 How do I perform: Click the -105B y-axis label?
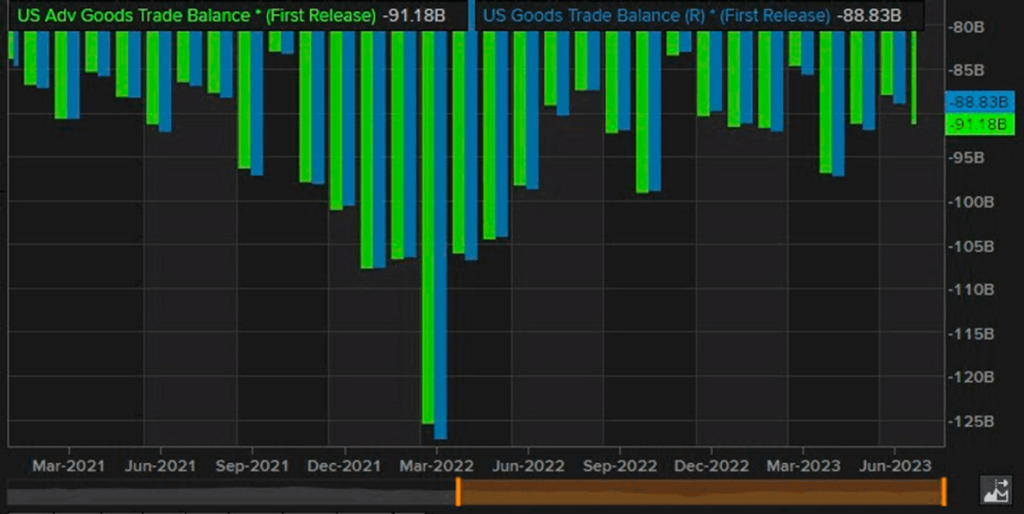coord(970,246)
